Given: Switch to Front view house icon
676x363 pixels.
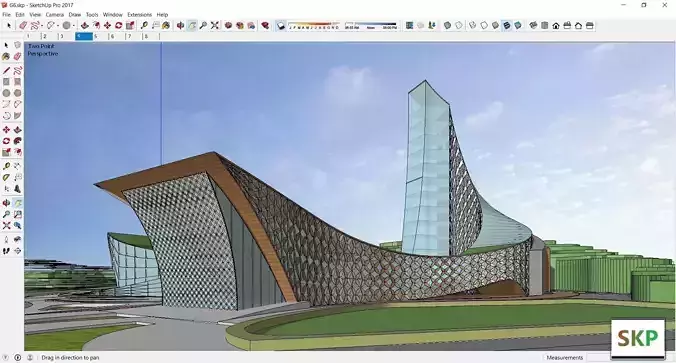Looking at the screenshot, I should [x=556, y=25].
